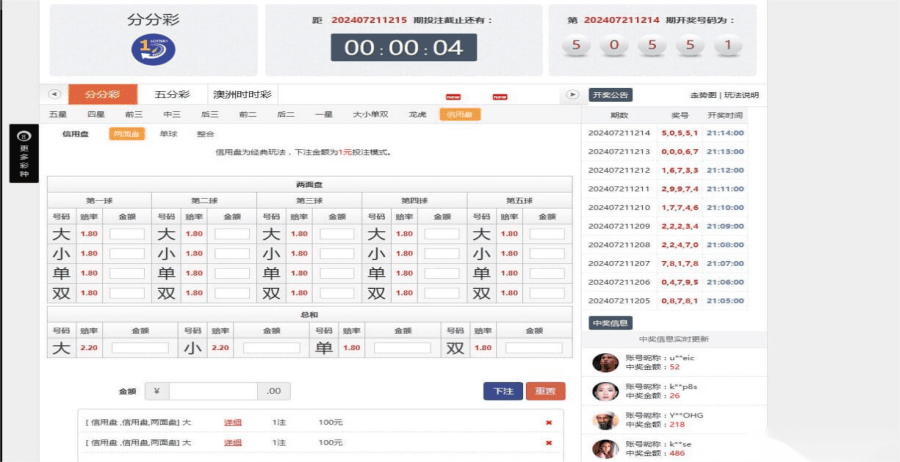Open 详细 link for first bet entry
Screen dimensions: 900x462
[232, 423]
